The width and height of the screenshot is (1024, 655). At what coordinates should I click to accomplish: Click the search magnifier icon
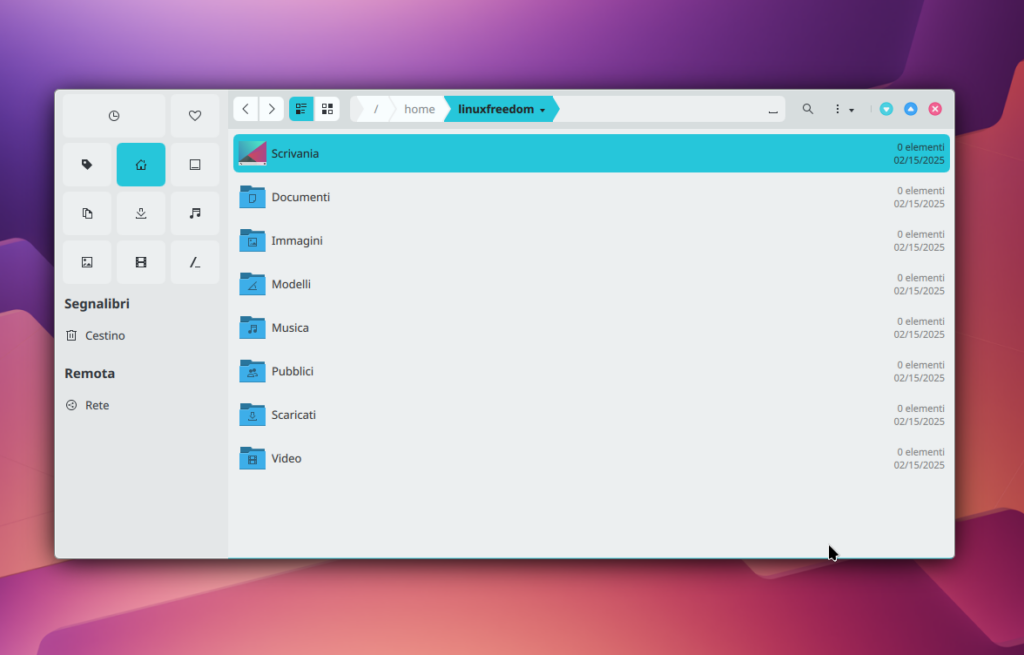point(808,109)
